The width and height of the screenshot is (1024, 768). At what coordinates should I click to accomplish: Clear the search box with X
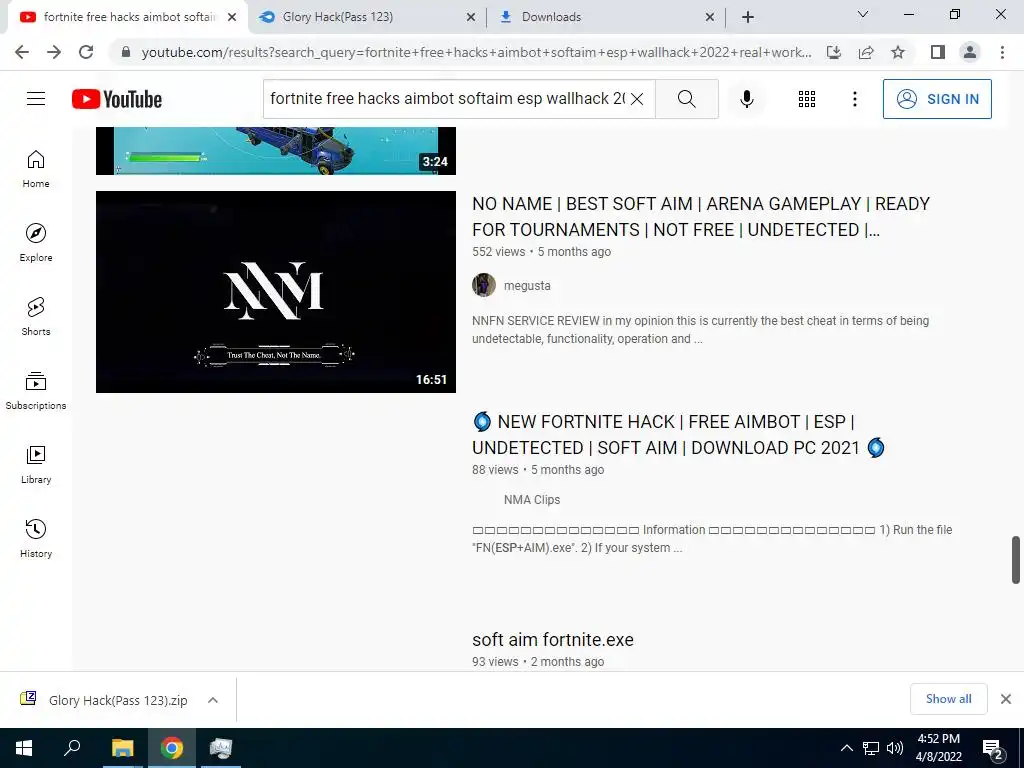tap(637, 99)
